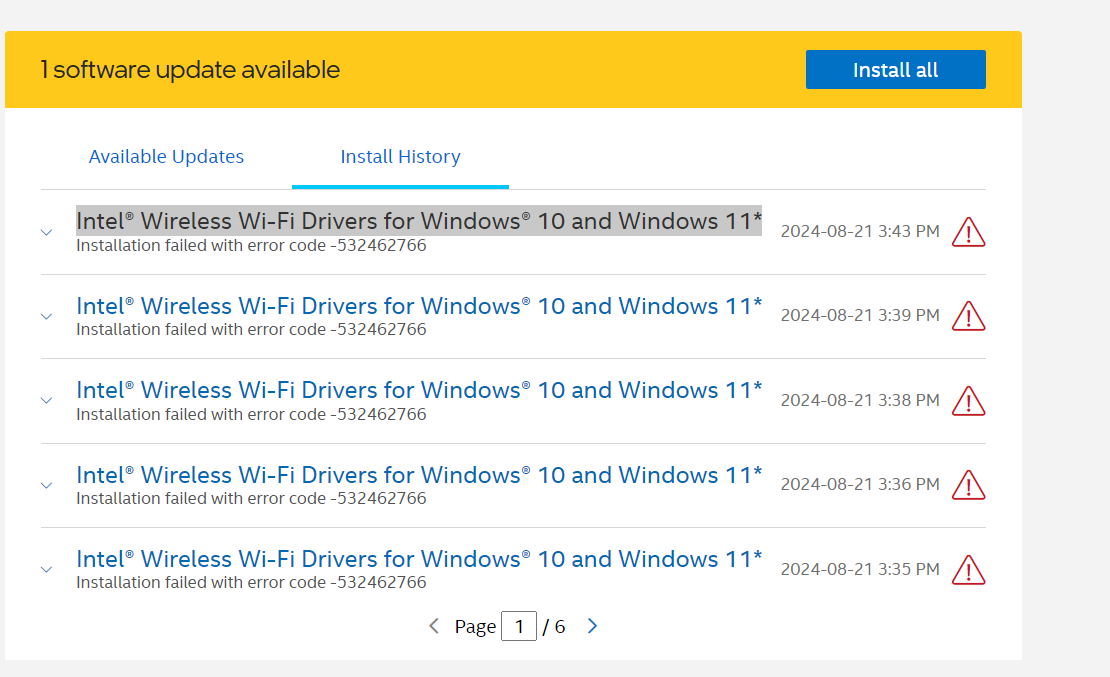Image resolution: width=1110 pixels, height=677 pixels.
Task: Open Wi-Fi Drivers link dated 3:36 PM
Action: (x=418, y=474)
